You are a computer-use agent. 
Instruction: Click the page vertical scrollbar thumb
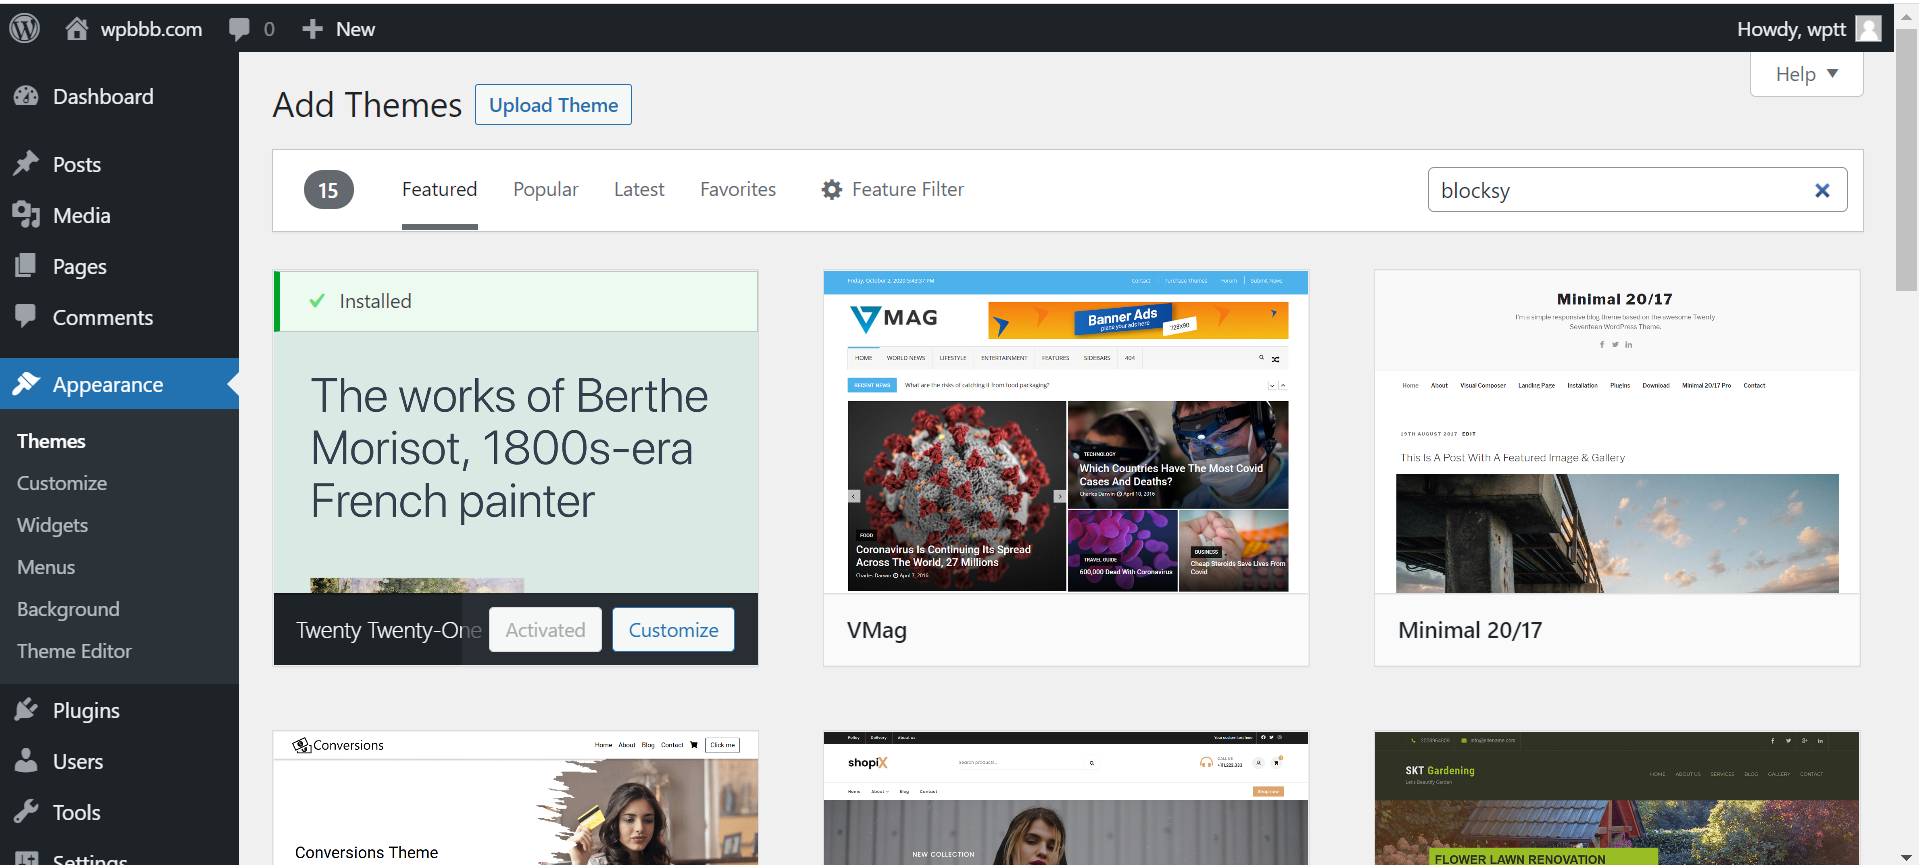pos(1906,160)
